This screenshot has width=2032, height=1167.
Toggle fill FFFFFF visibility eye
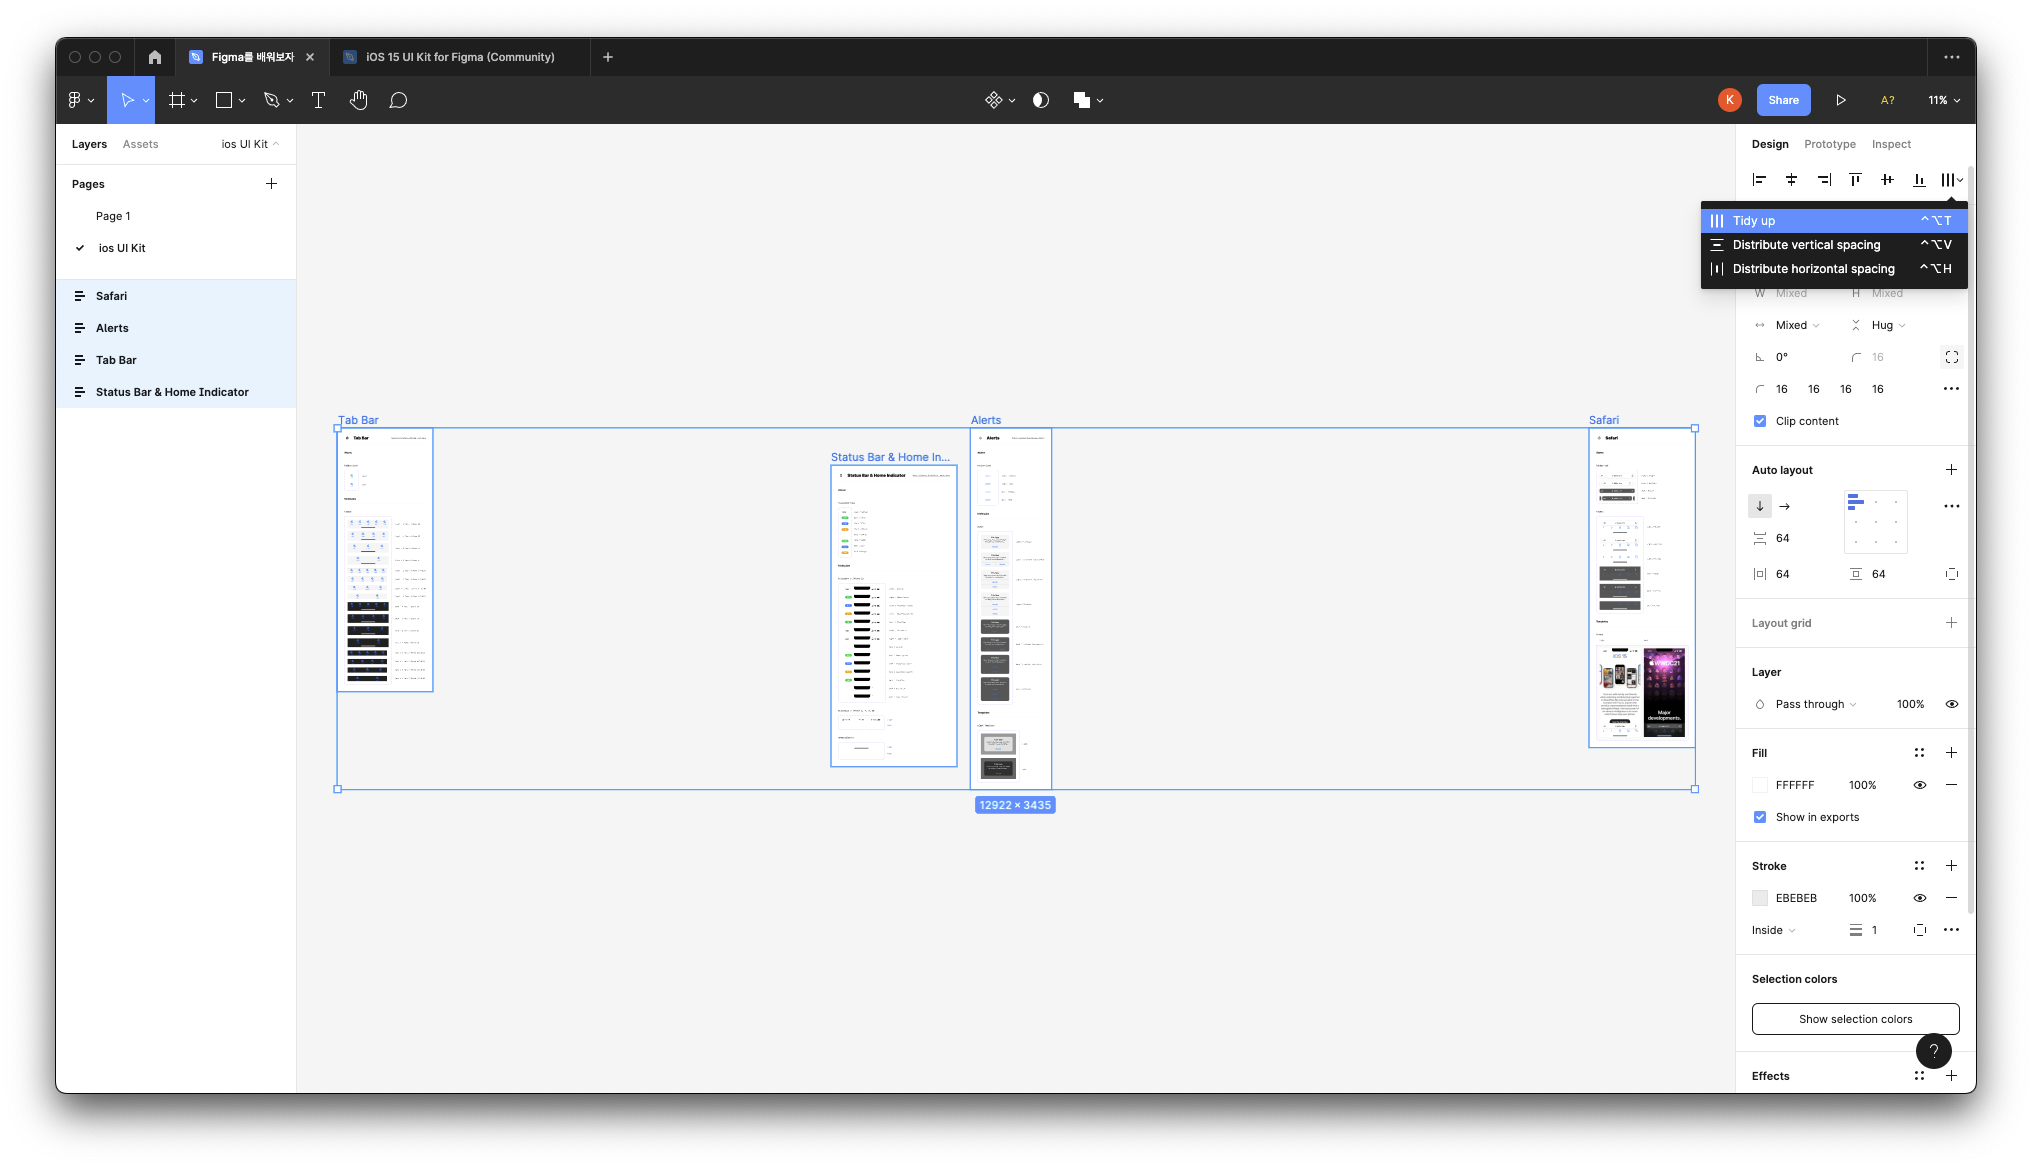coord(1919,785)
